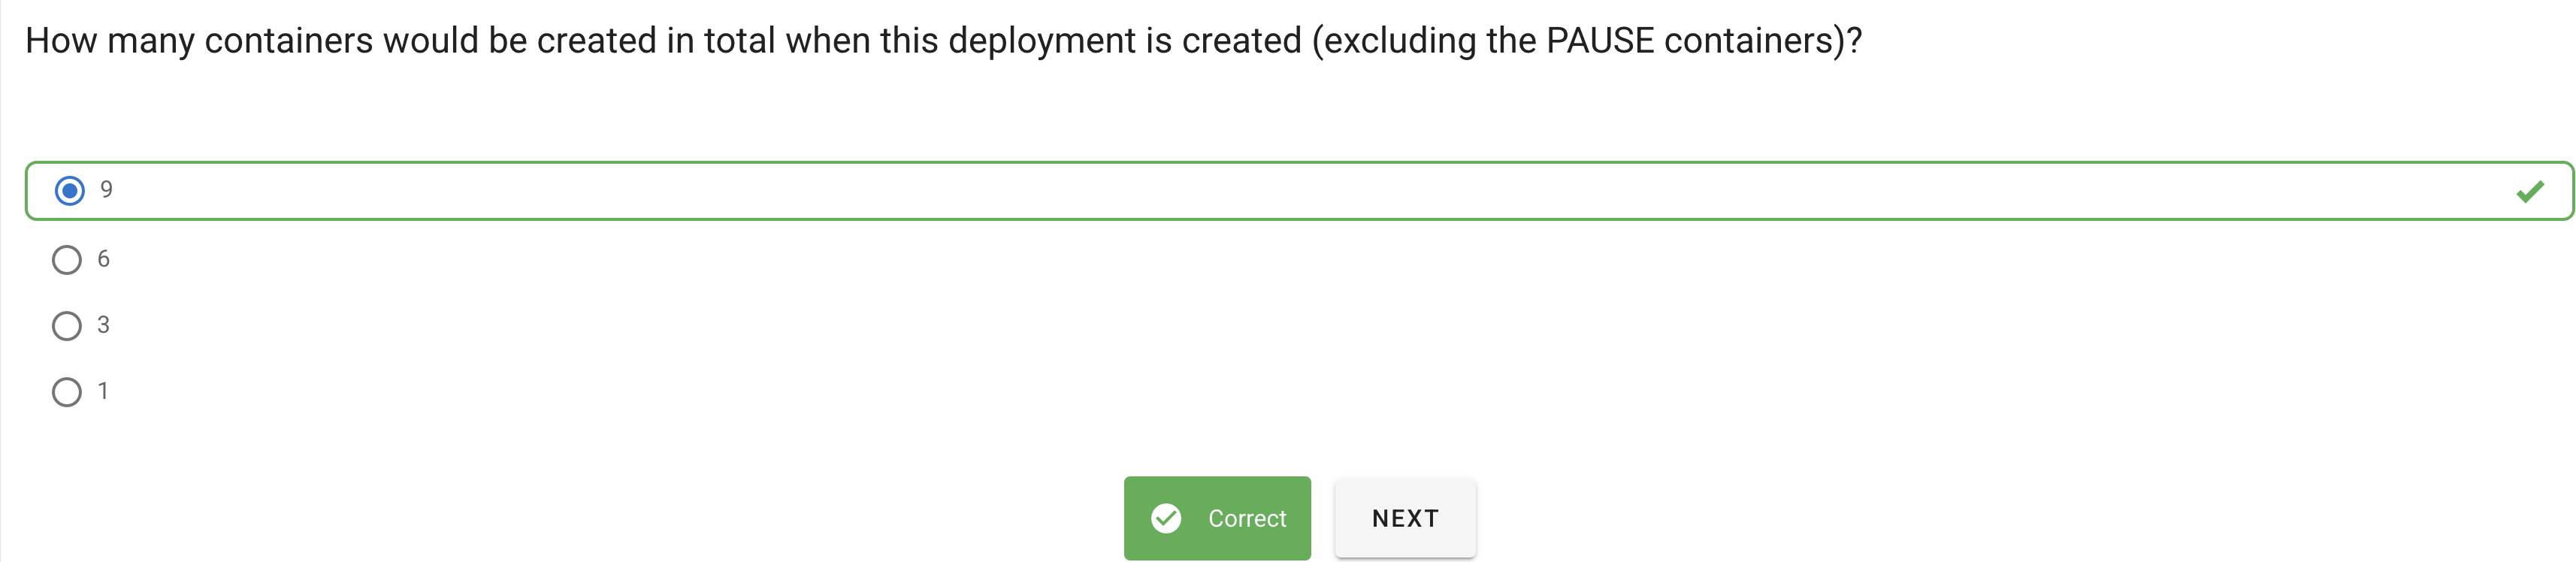Click inside the green-bordered answer 9 box
The width and height of the screenshot is (2576, 562).
pos(1299,190)
